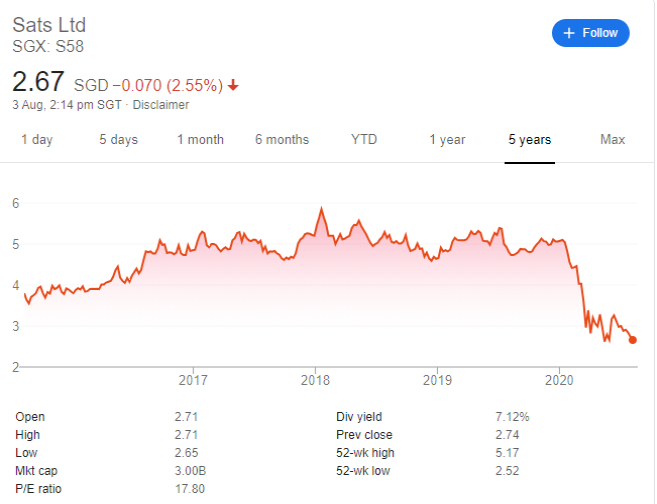Viewport: 657px width, 504px height.
Task: Switch to YTD view
Action: click(364, 140)
